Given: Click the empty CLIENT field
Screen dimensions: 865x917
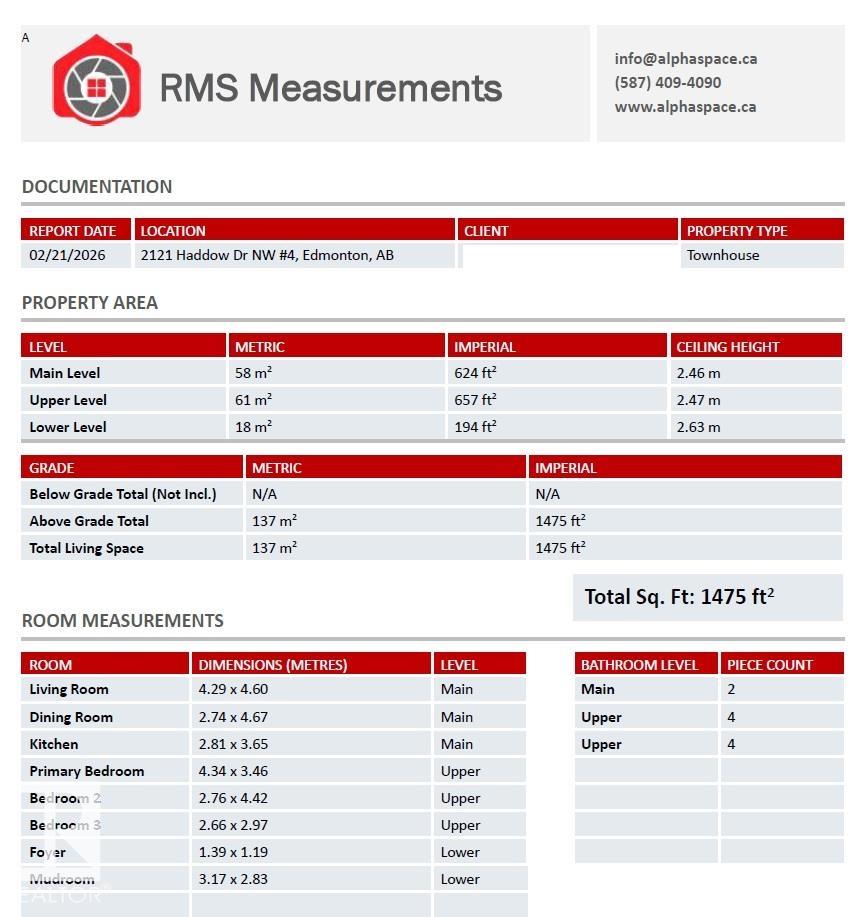Looking at the screenshot, I should (x=567, y=255).
